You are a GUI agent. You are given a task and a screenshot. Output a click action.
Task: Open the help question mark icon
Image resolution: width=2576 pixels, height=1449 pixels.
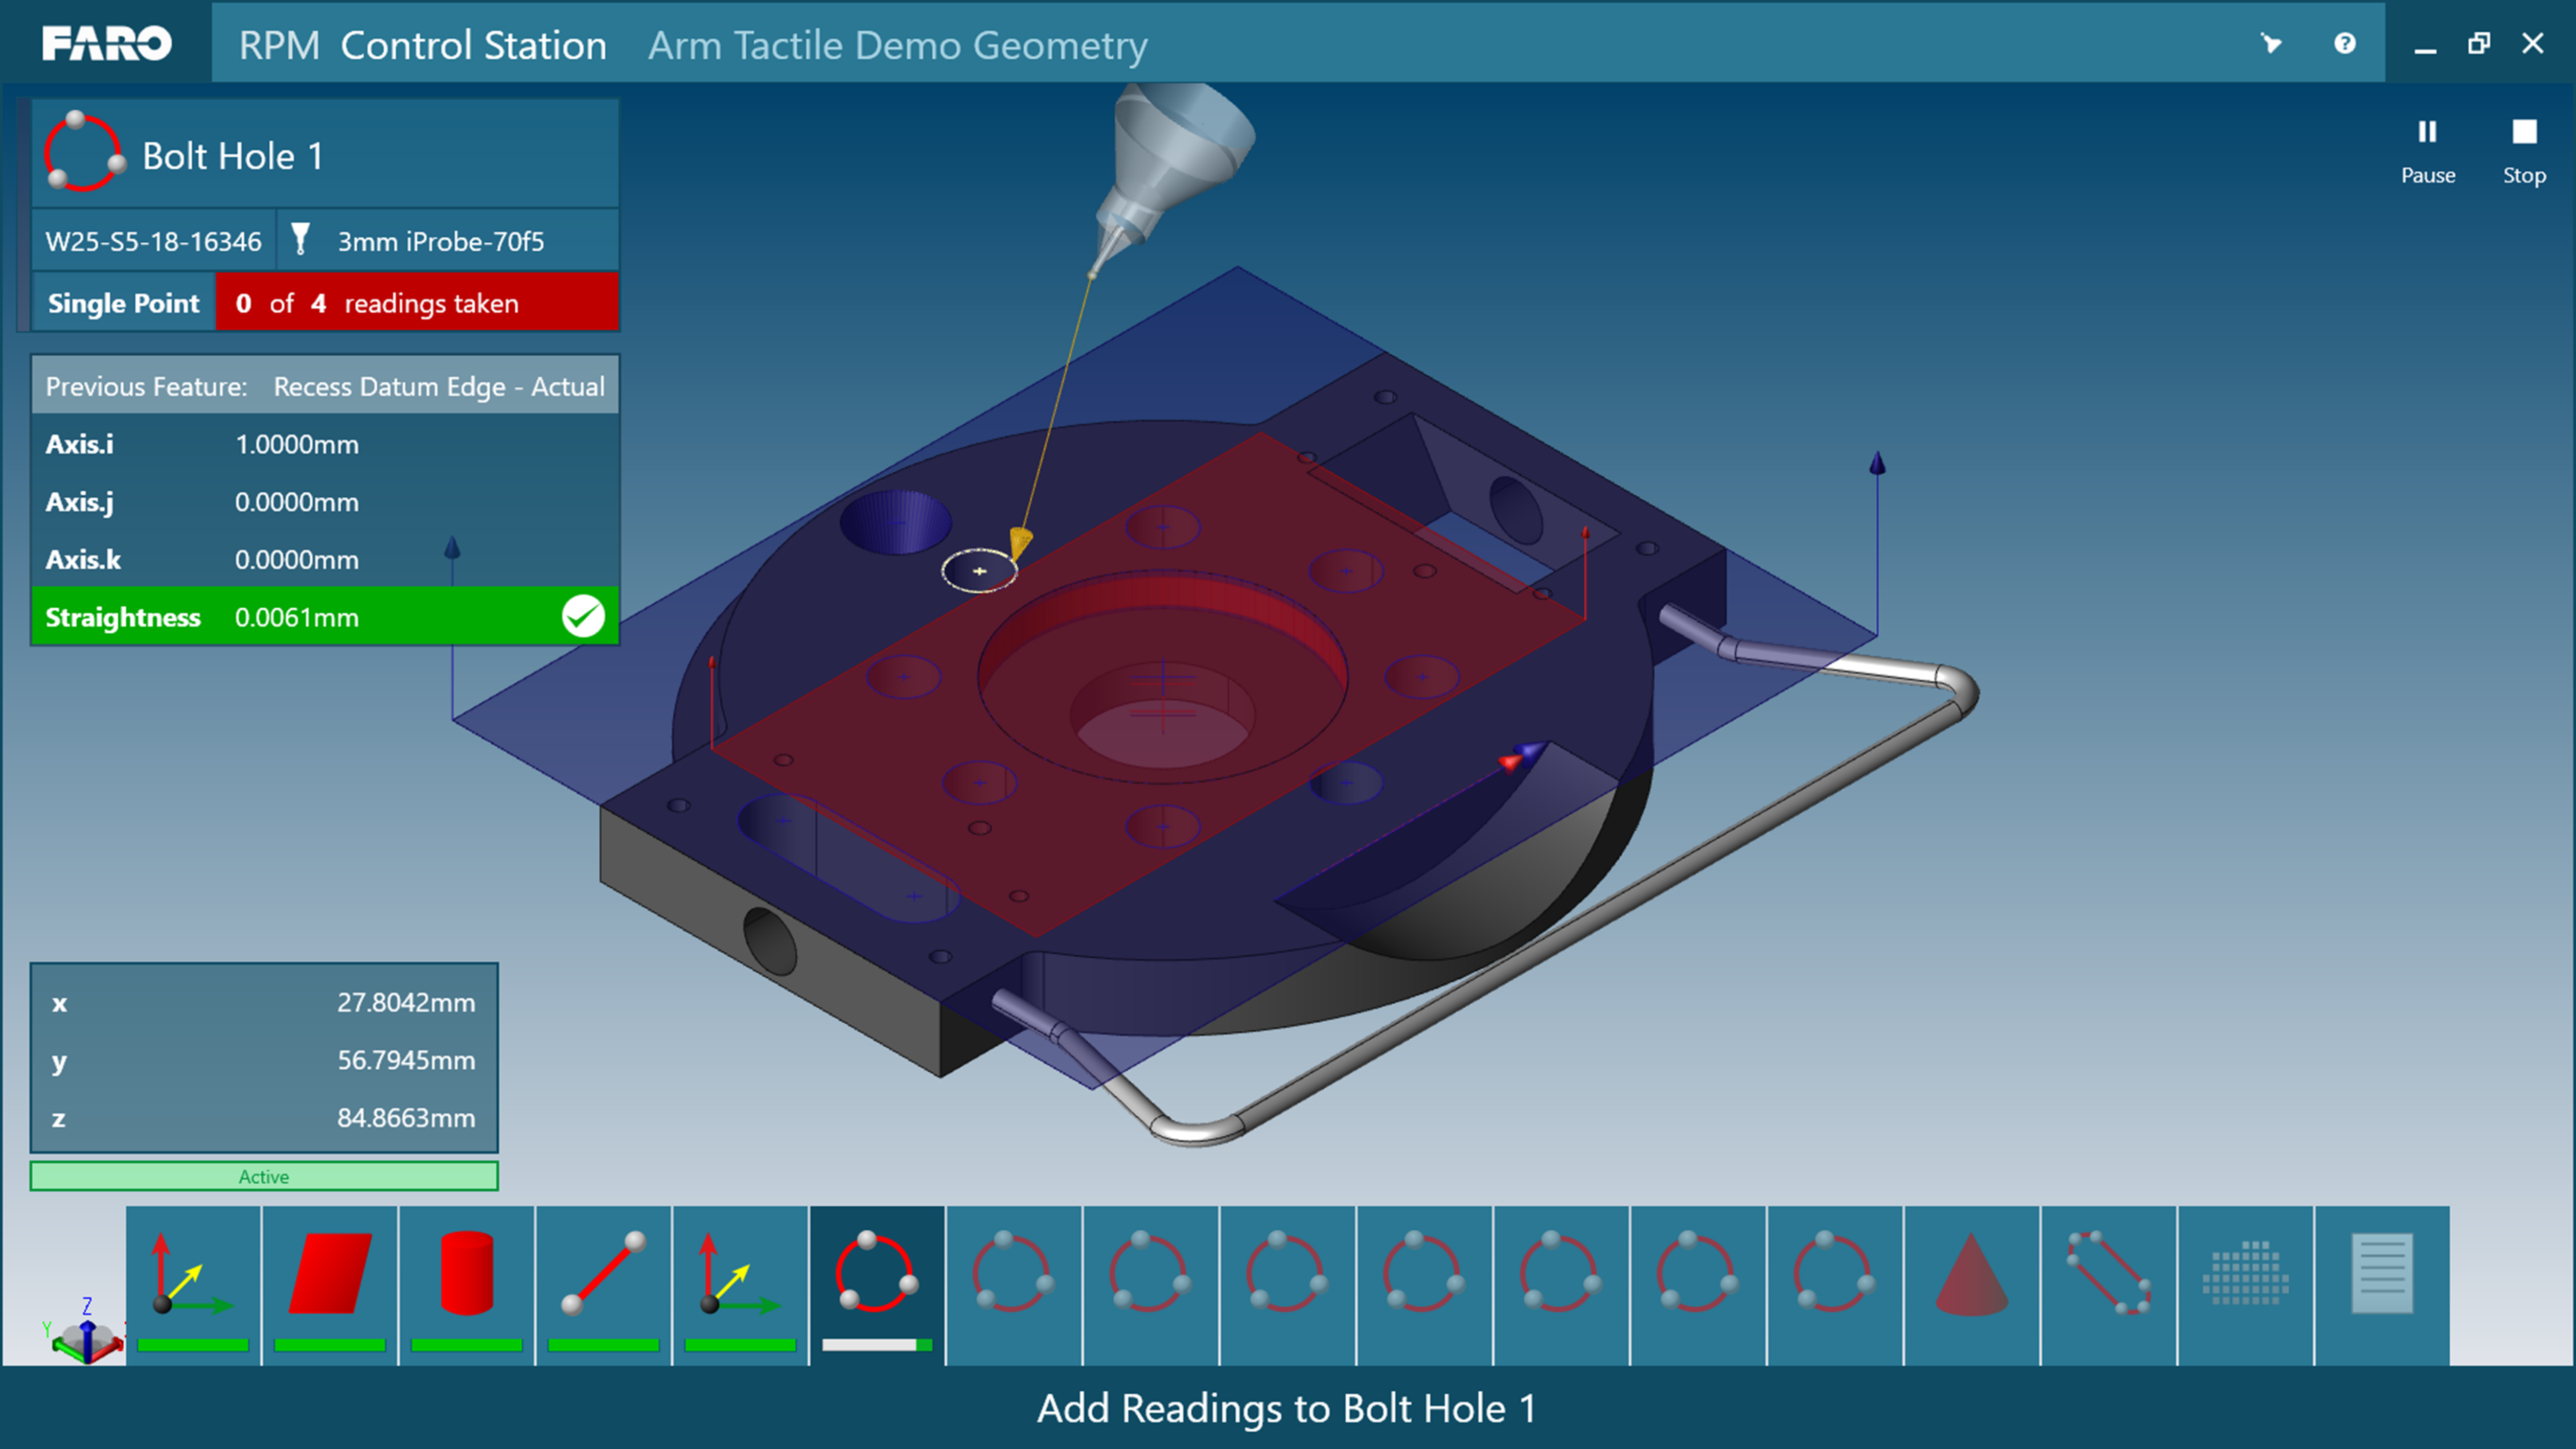(2344, 43)
